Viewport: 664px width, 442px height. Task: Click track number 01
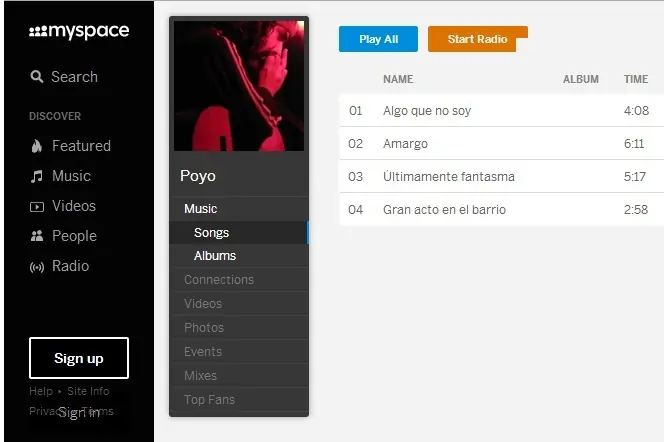pos(355,110)
